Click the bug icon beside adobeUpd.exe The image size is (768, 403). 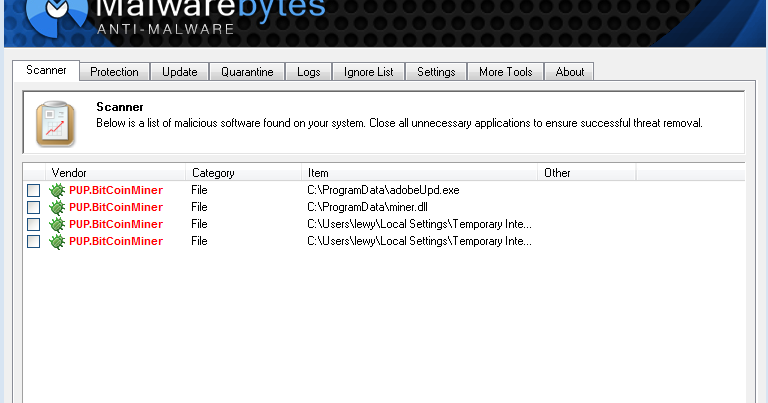point(57,190)
